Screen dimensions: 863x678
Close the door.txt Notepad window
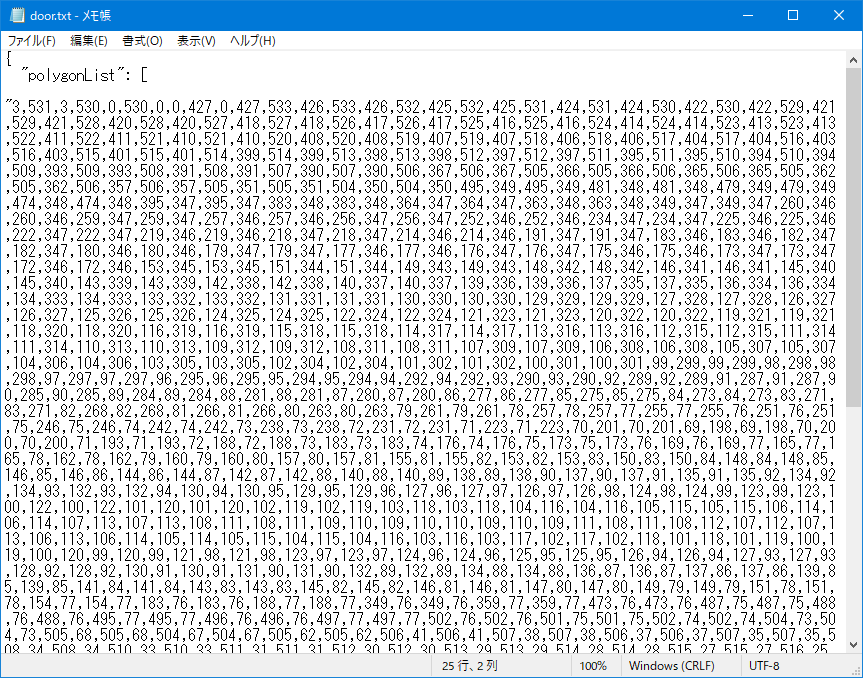pos(839,15)
